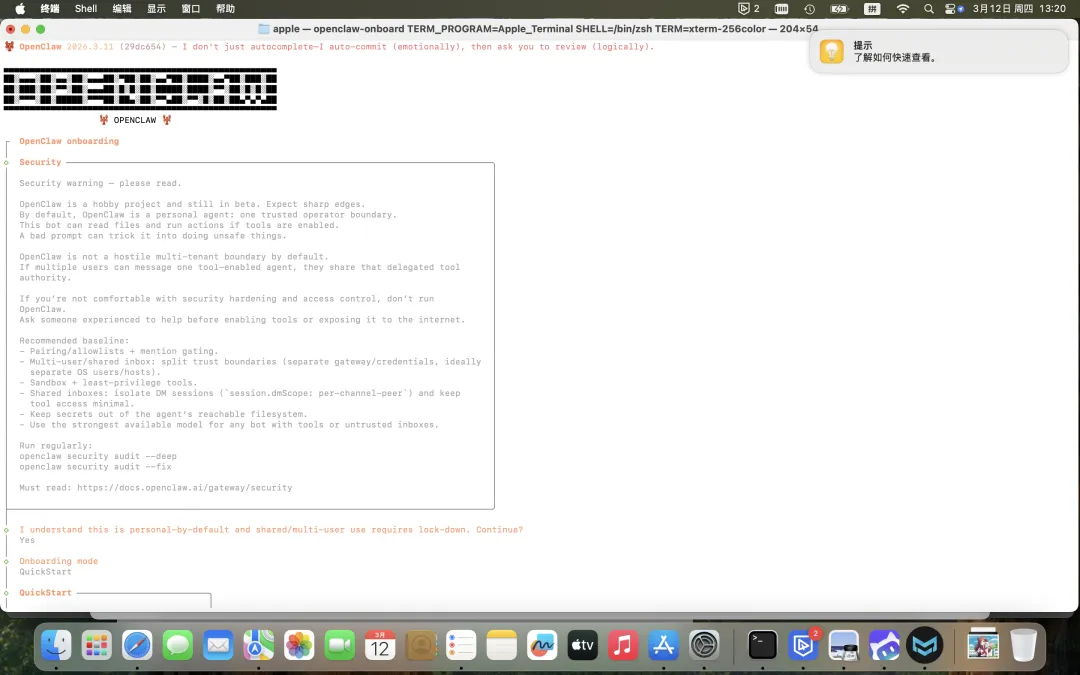Click the "Pairing/allowlists + mention gating." line
This screenshot has width=1080, height=675.
pos(118,351)
